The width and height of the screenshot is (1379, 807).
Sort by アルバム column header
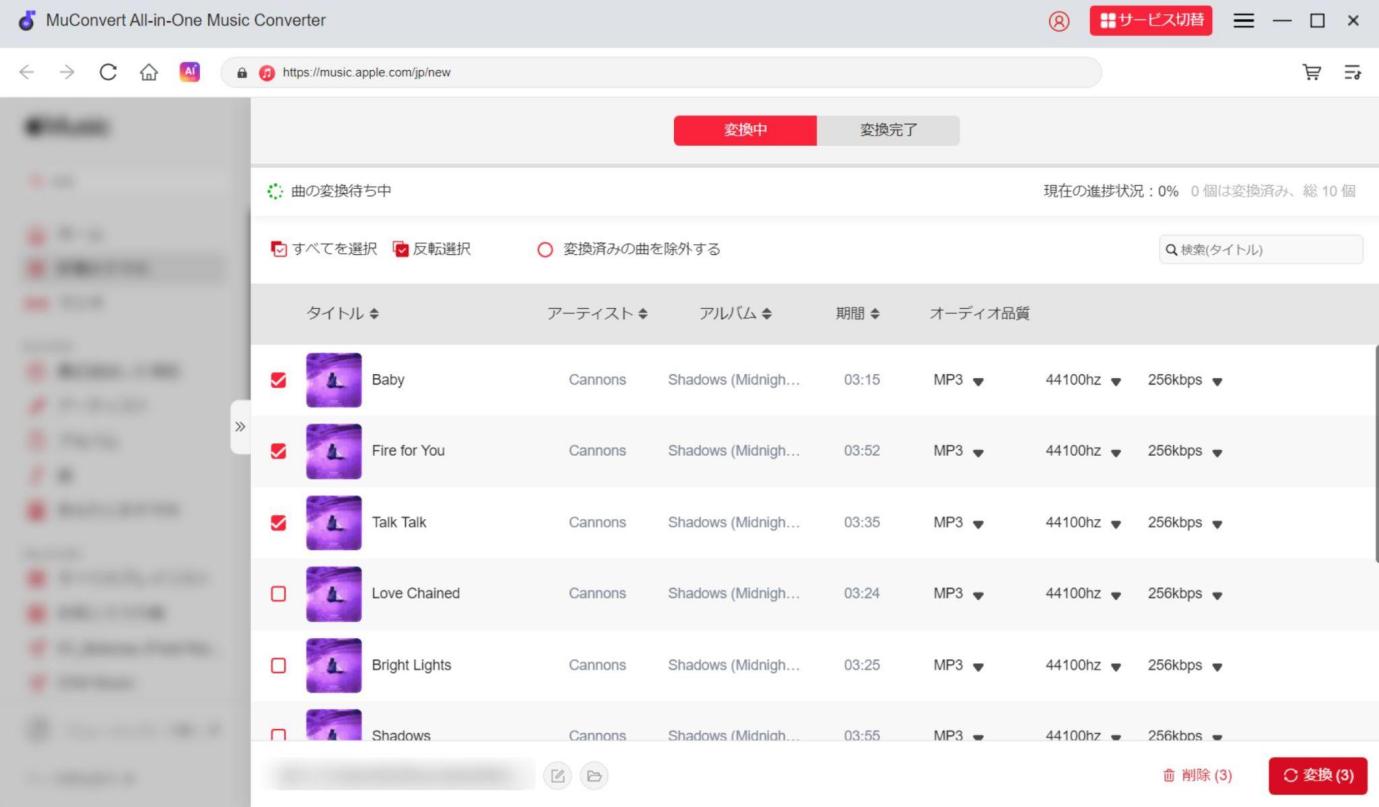(735, 314)
